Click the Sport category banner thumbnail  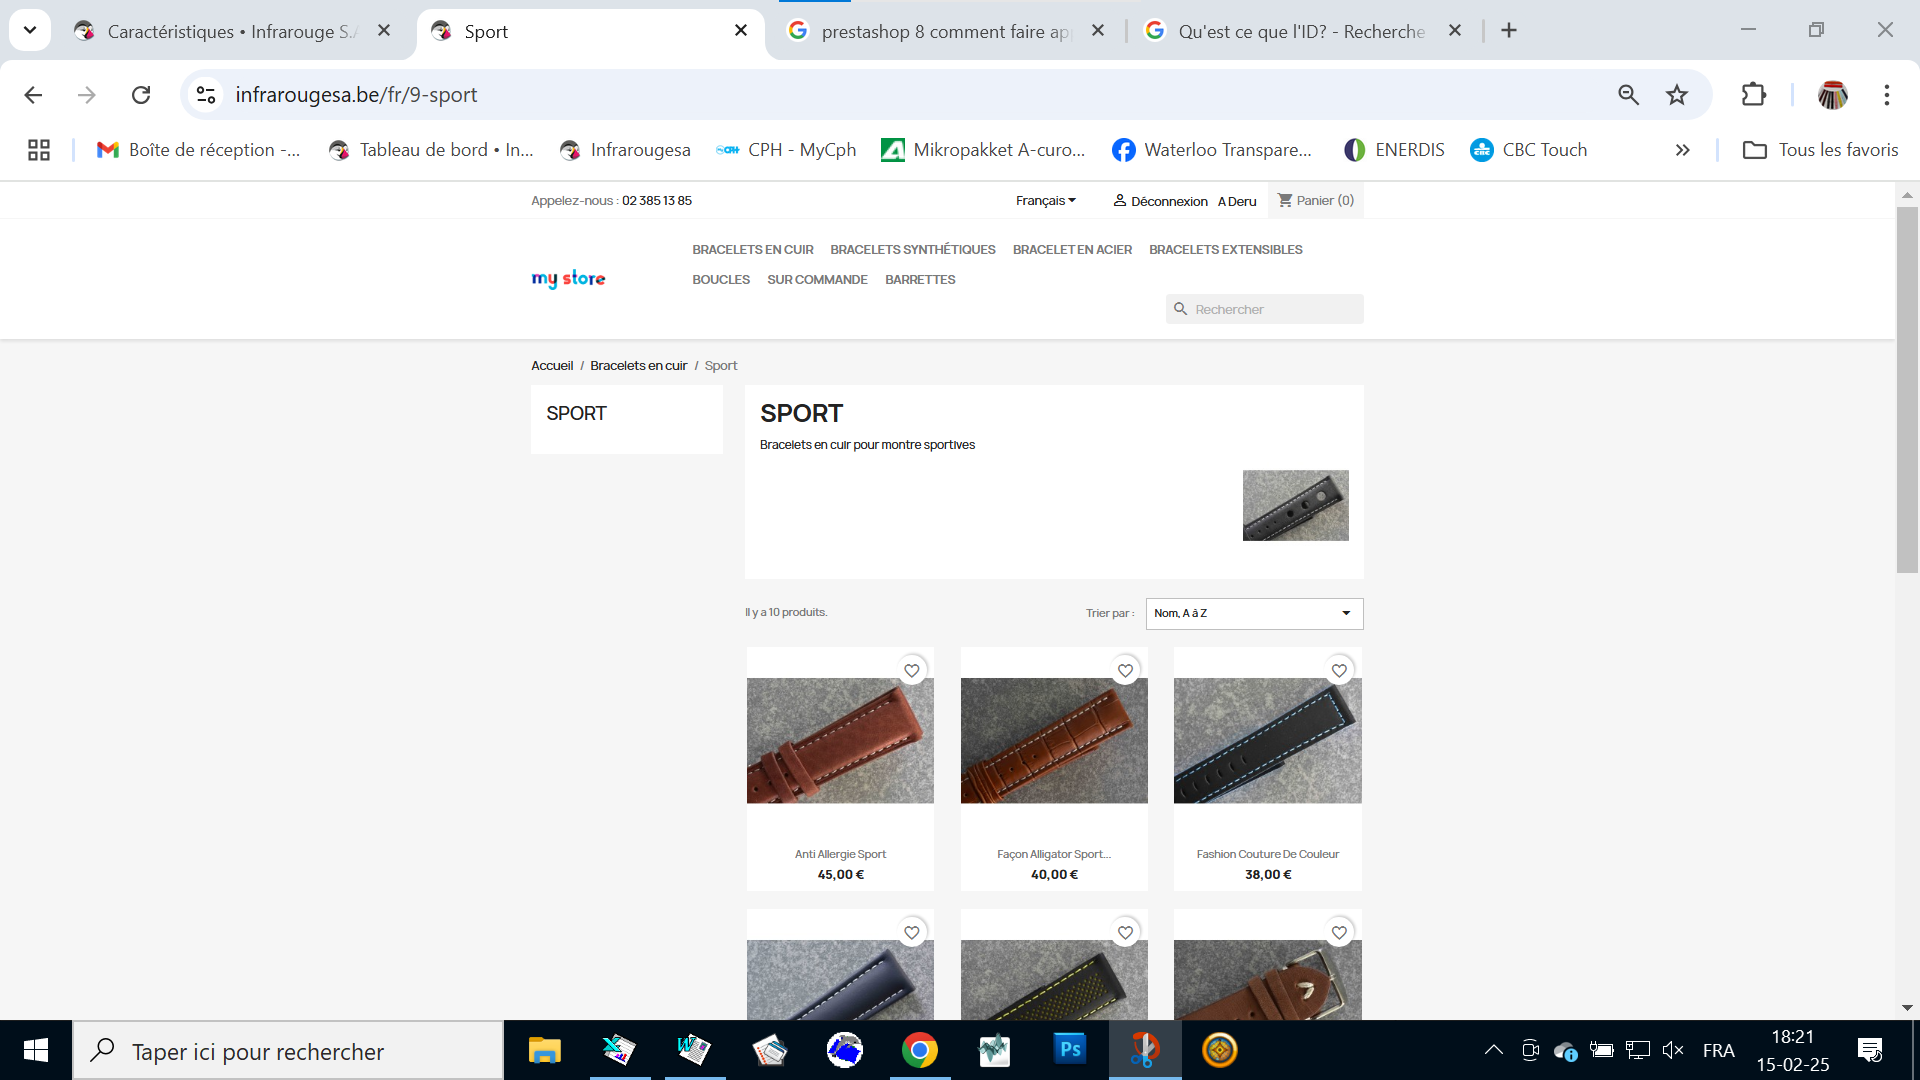[x=1295, y=505]
